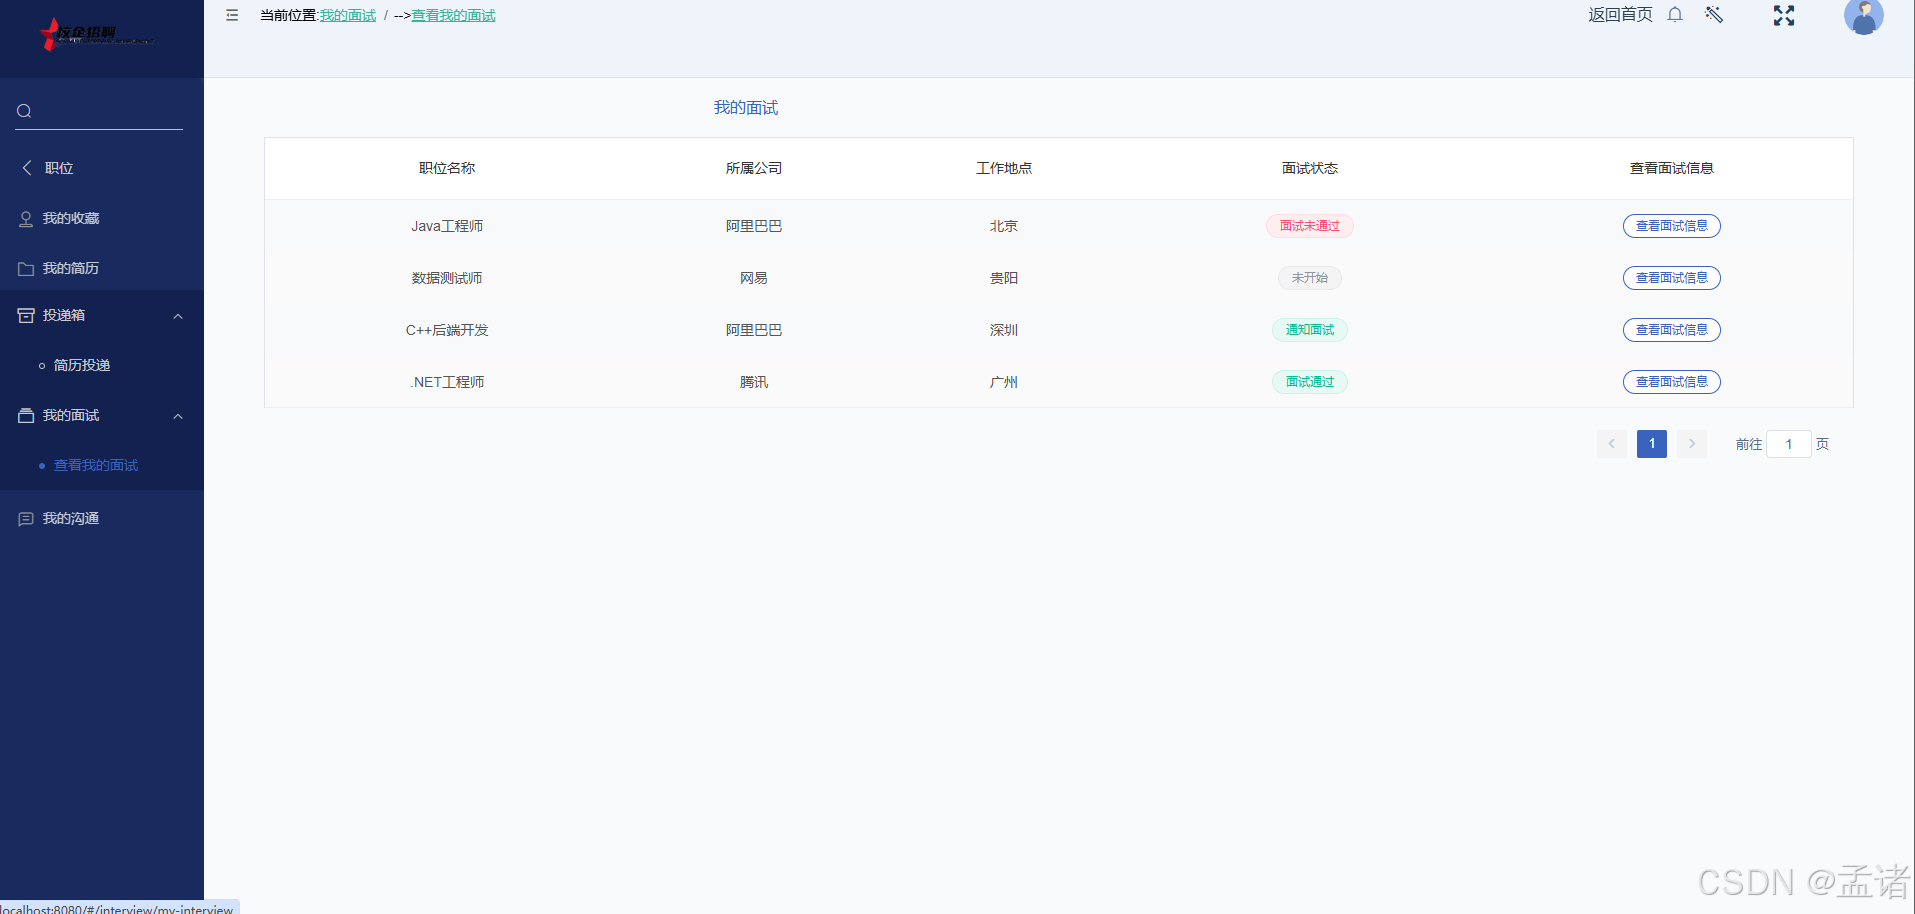The width and height of the screenshot is (1915, 914).
Task: Click 深圳 location cell
Action: (x=1004, y=330)
